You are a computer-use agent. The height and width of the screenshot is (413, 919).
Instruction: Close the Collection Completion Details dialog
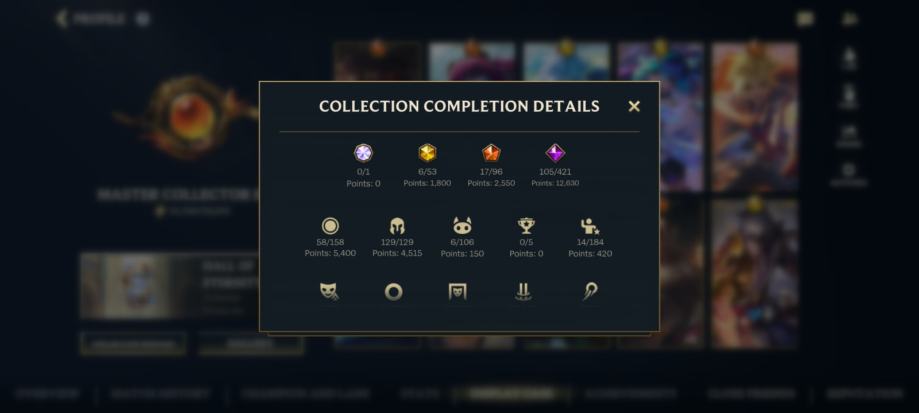click(x=634, y=106)
